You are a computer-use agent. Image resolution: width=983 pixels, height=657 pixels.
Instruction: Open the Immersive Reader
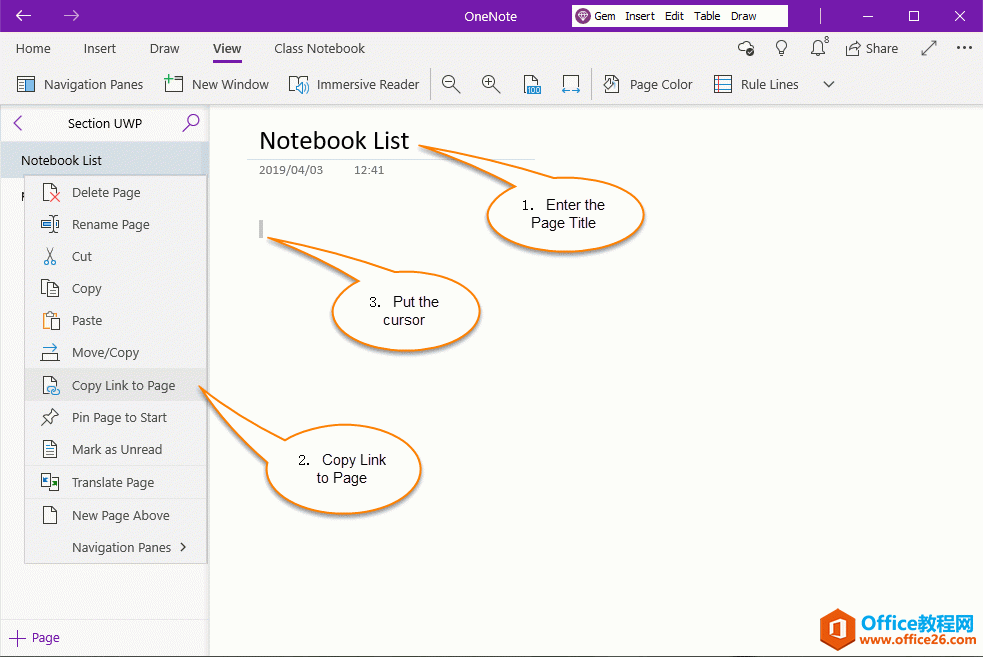pos(353,84)
